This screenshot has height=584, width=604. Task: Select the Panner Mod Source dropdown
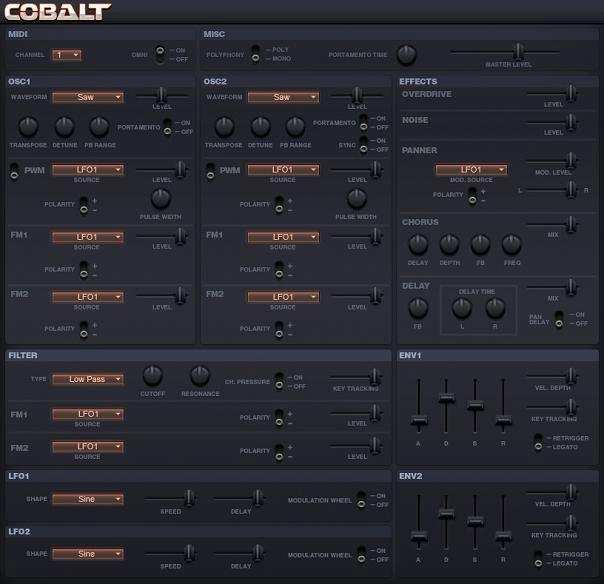click(470, 170)
